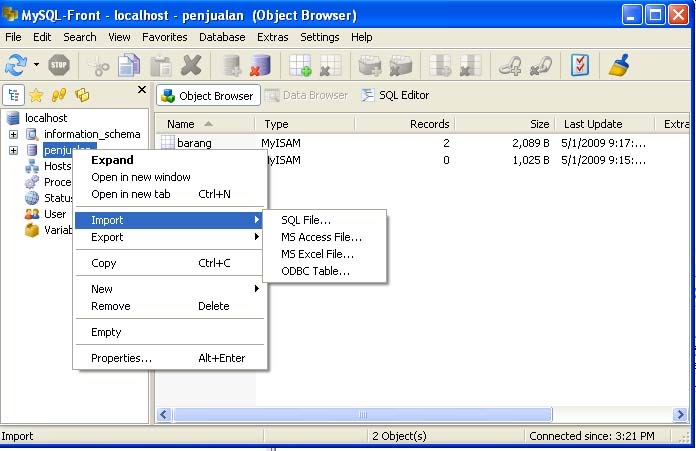The width and height of the screenshot is (696, 451).
Task: Open the View menu
Action: pyautogui.click(x=119, y=37)
